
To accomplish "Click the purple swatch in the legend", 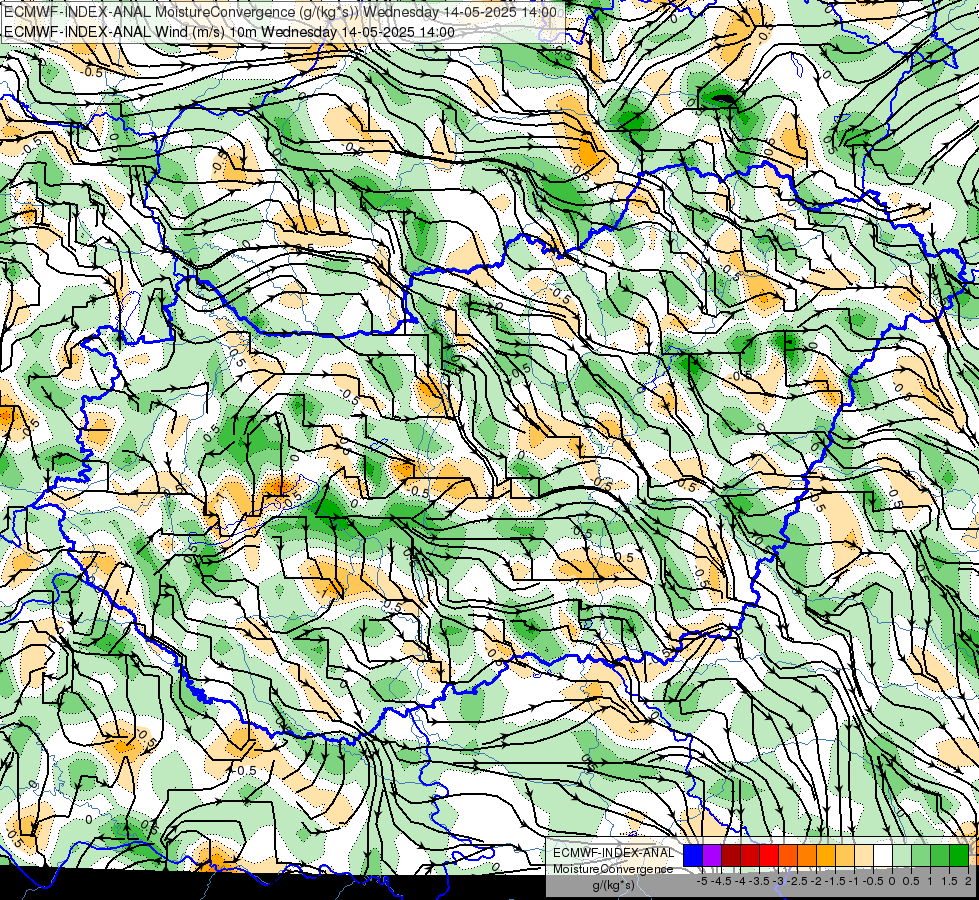I will coord(712,856).
